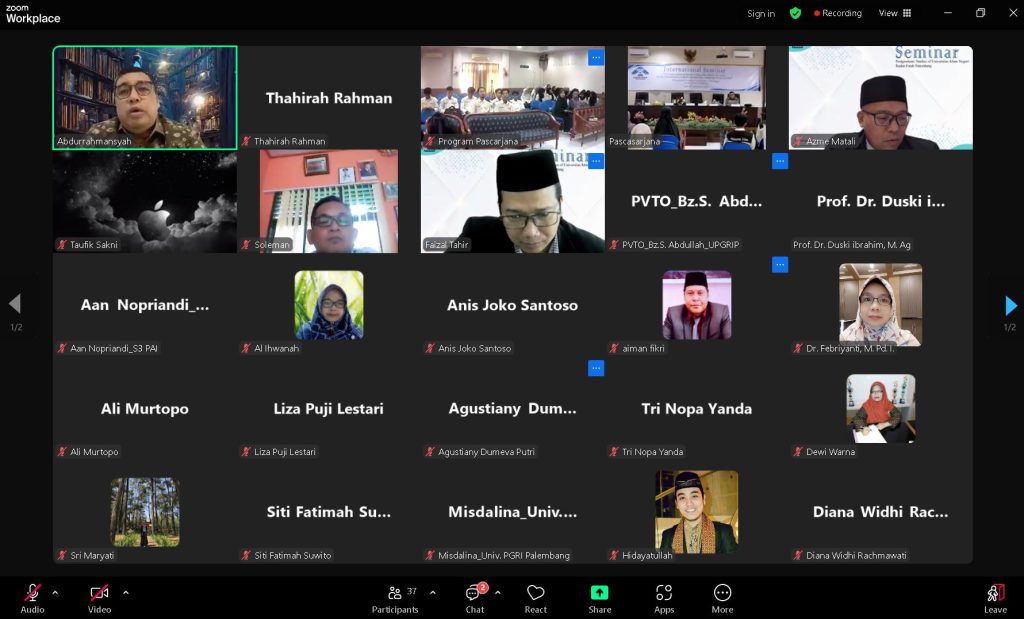This screenshot has height=619, width=1024.
Task: Go to next page of participants
Action: tap(1010, 305)
